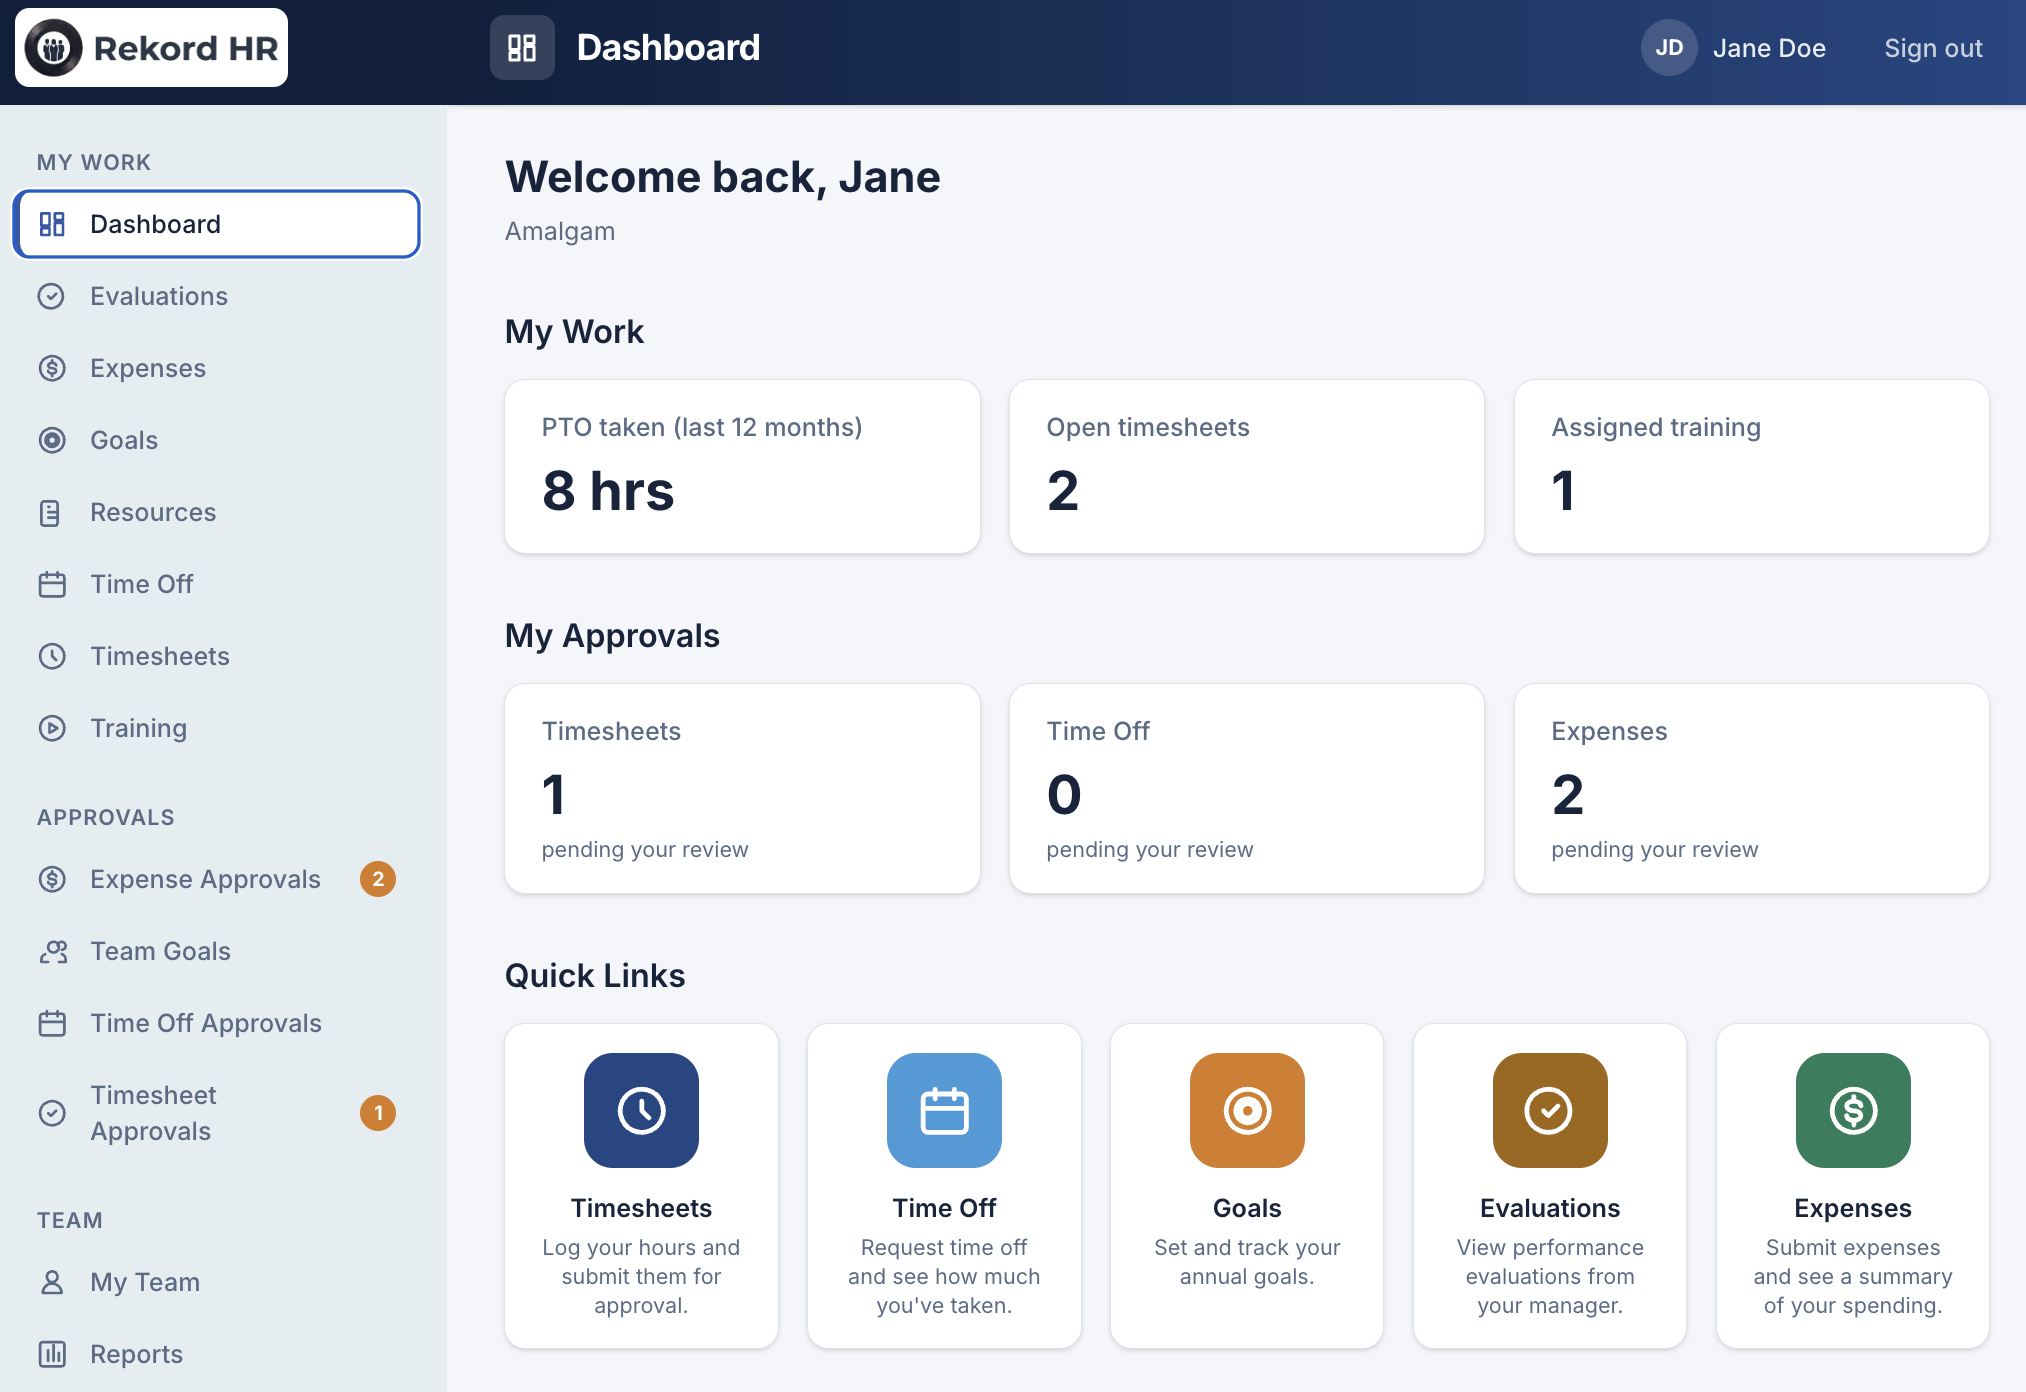The image size is (2026, 1392).
Task: Open the Assigned training card
Action: [1752, 466]
